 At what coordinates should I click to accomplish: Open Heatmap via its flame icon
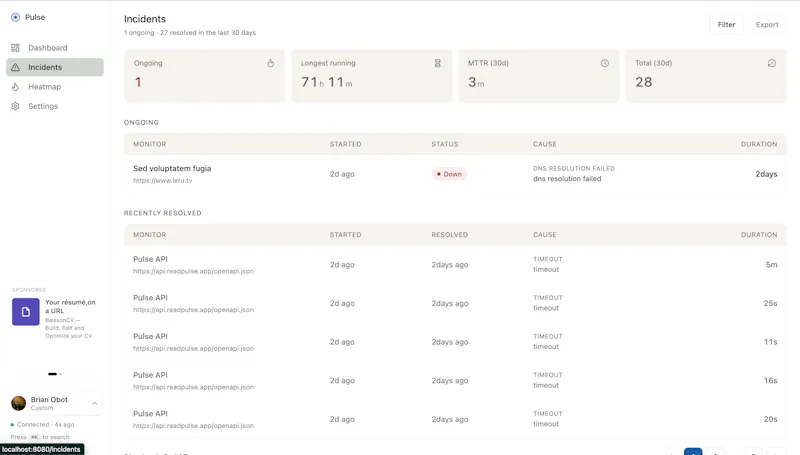[x=15, y=87]
